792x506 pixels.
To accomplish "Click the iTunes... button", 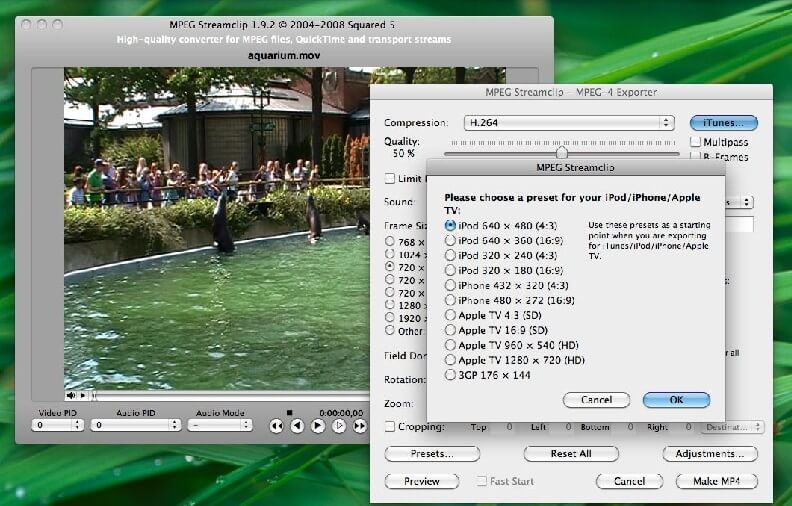I will click(x=723, y=123).
